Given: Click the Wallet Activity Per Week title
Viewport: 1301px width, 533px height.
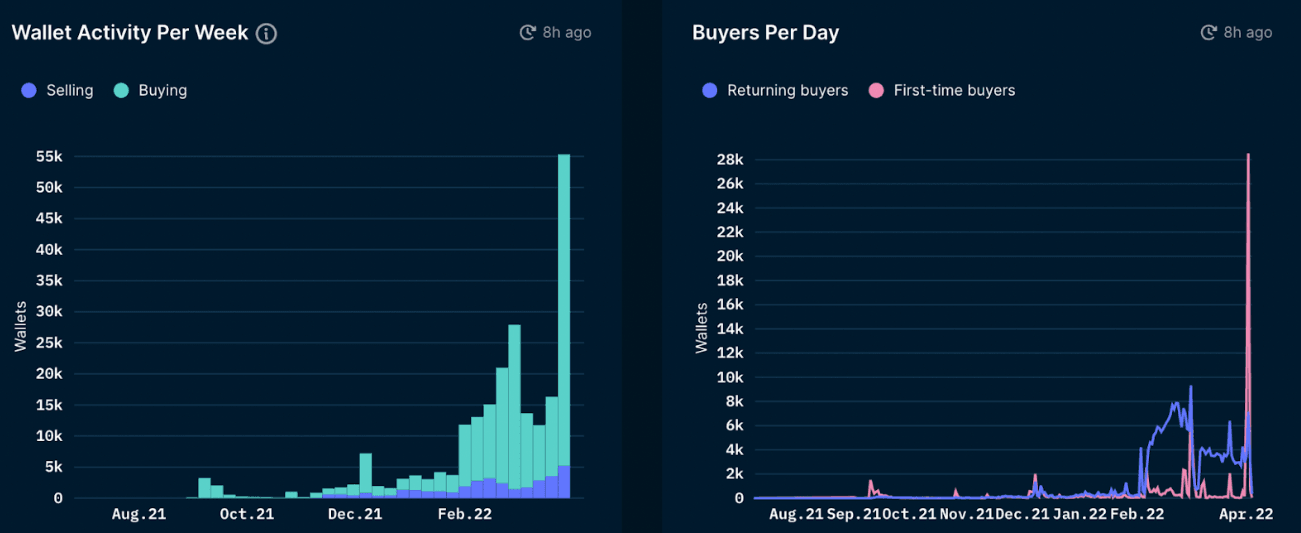Looking at the screenshot, I should [x=130, y=33].
